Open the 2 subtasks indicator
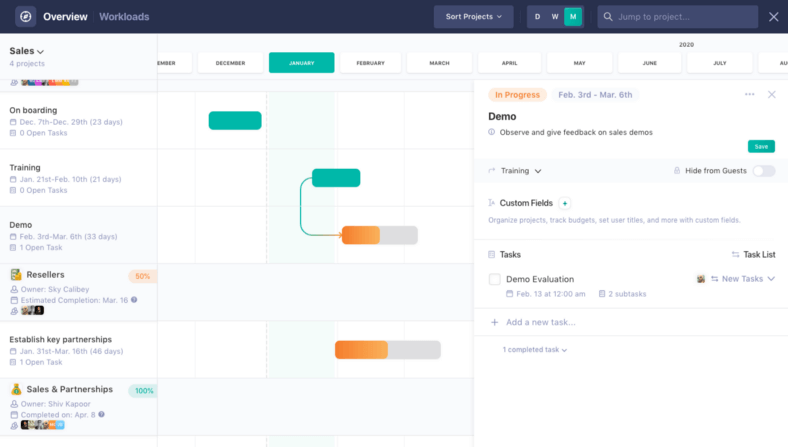This screenshot has width=788, height=447. pyautogui.click(x=622, y=294)
